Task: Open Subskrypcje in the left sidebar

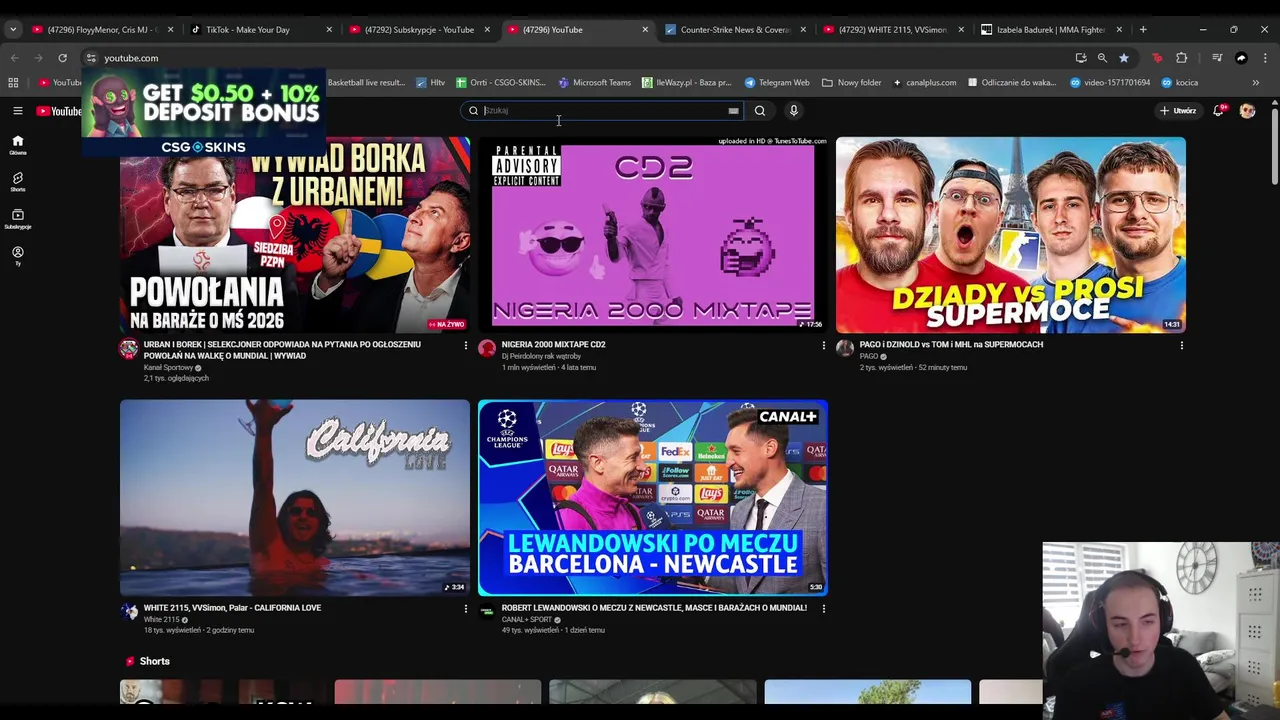Action: pos(17,218)
